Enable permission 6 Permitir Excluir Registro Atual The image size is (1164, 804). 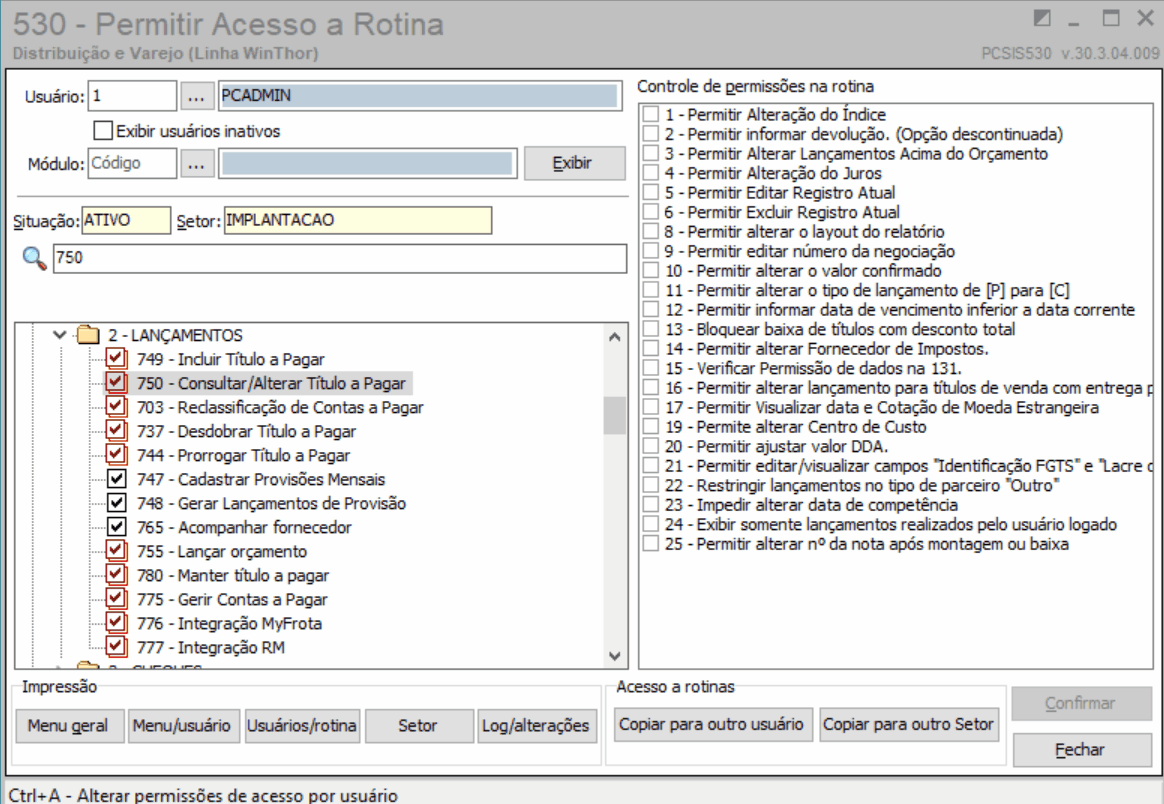[x=651, y=212]
